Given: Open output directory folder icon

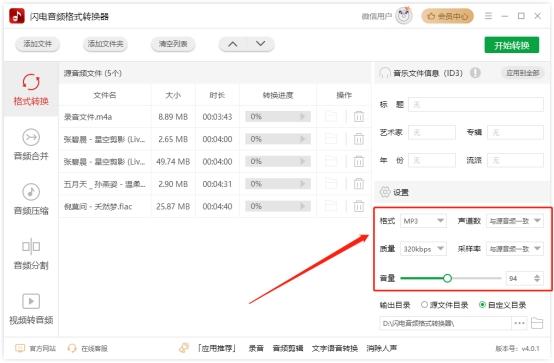Looking at the screenshot, I should pyautogui.click(x=537, y=323).
